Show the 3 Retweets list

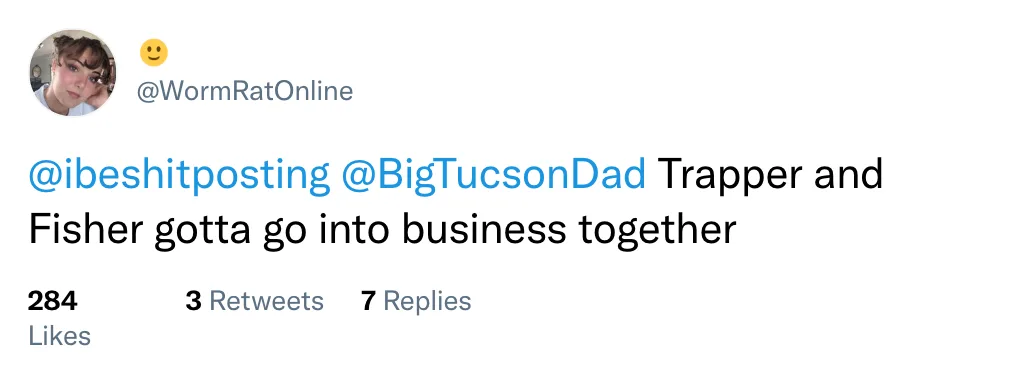(x=255, y=301)
